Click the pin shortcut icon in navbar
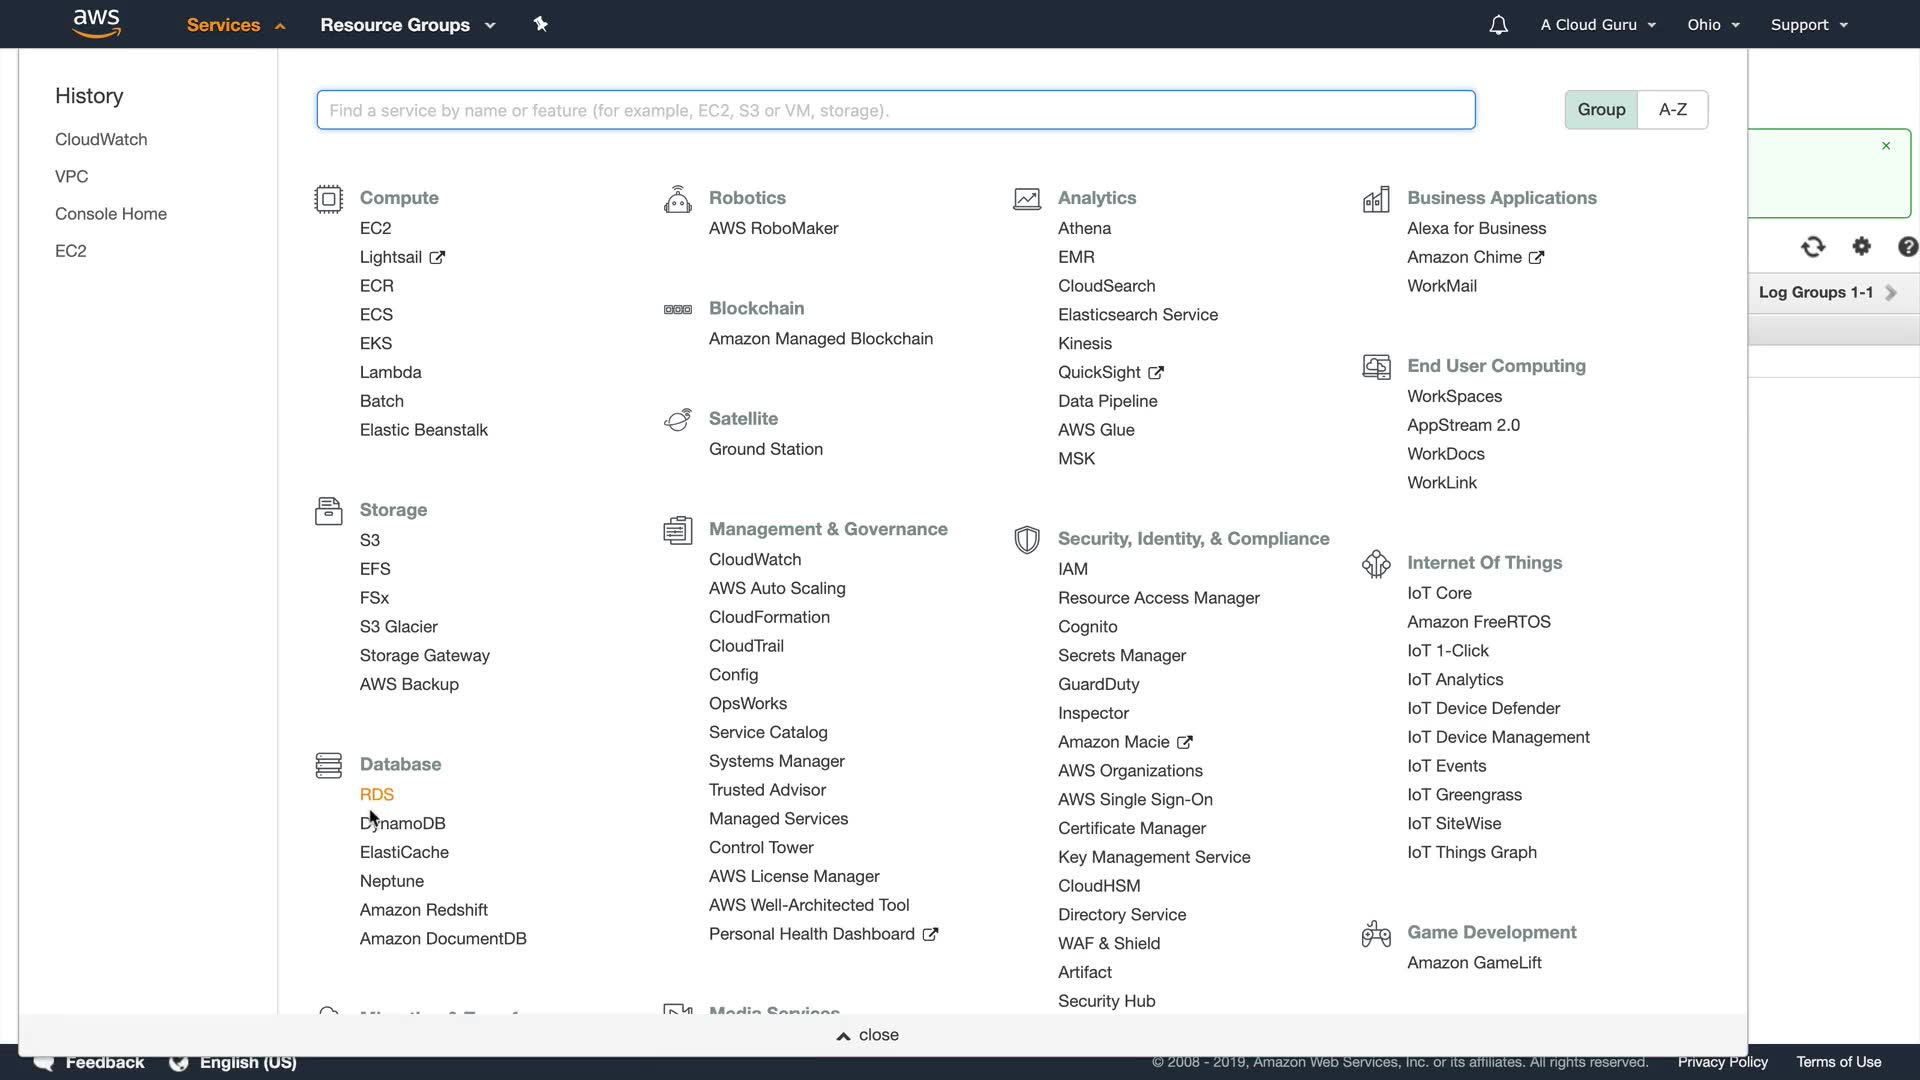 click(541, 24)
